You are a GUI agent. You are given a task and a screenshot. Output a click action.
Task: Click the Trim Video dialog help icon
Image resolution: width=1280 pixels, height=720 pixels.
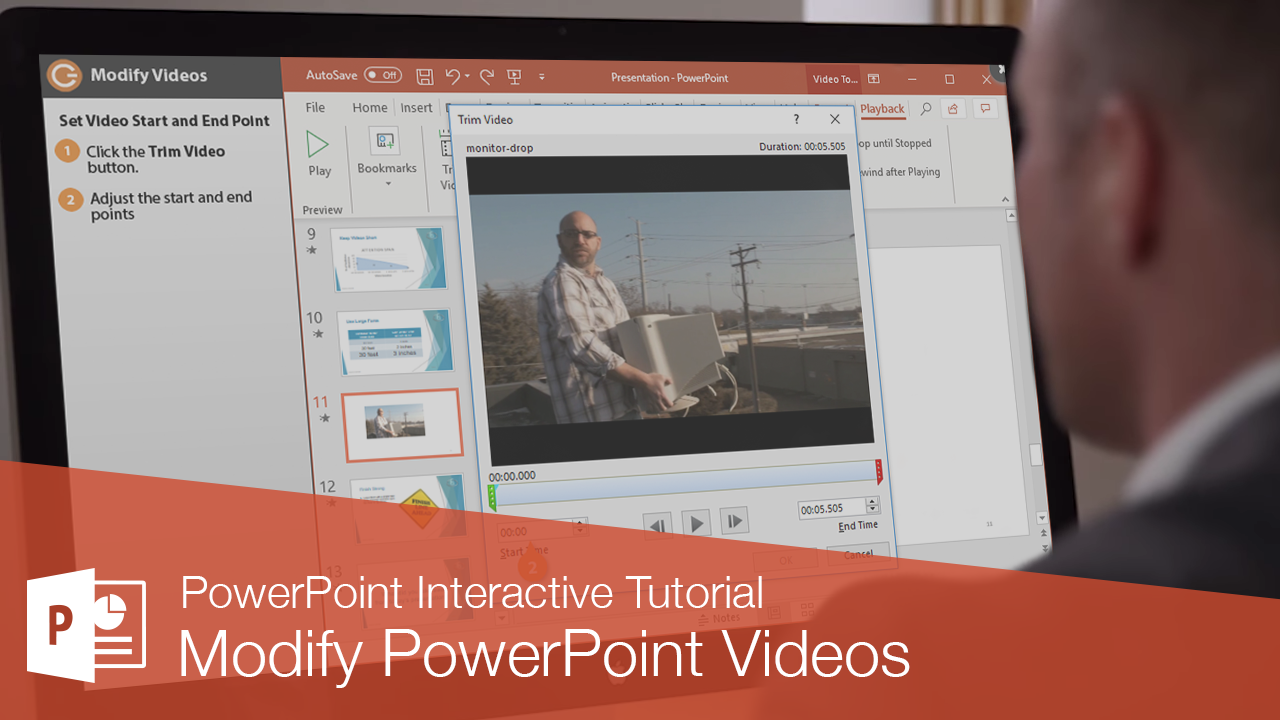[x=796, y=119]
